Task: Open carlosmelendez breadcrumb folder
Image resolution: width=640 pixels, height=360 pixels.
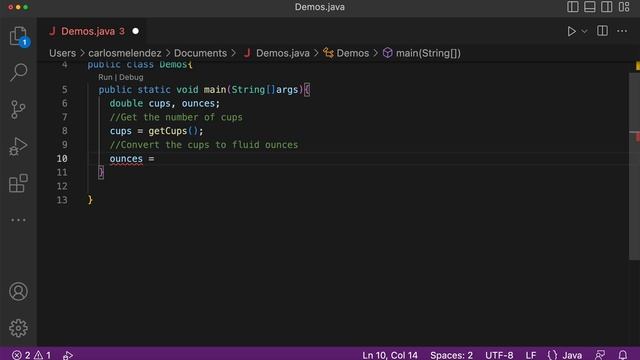Action: [x=124, y=53]
